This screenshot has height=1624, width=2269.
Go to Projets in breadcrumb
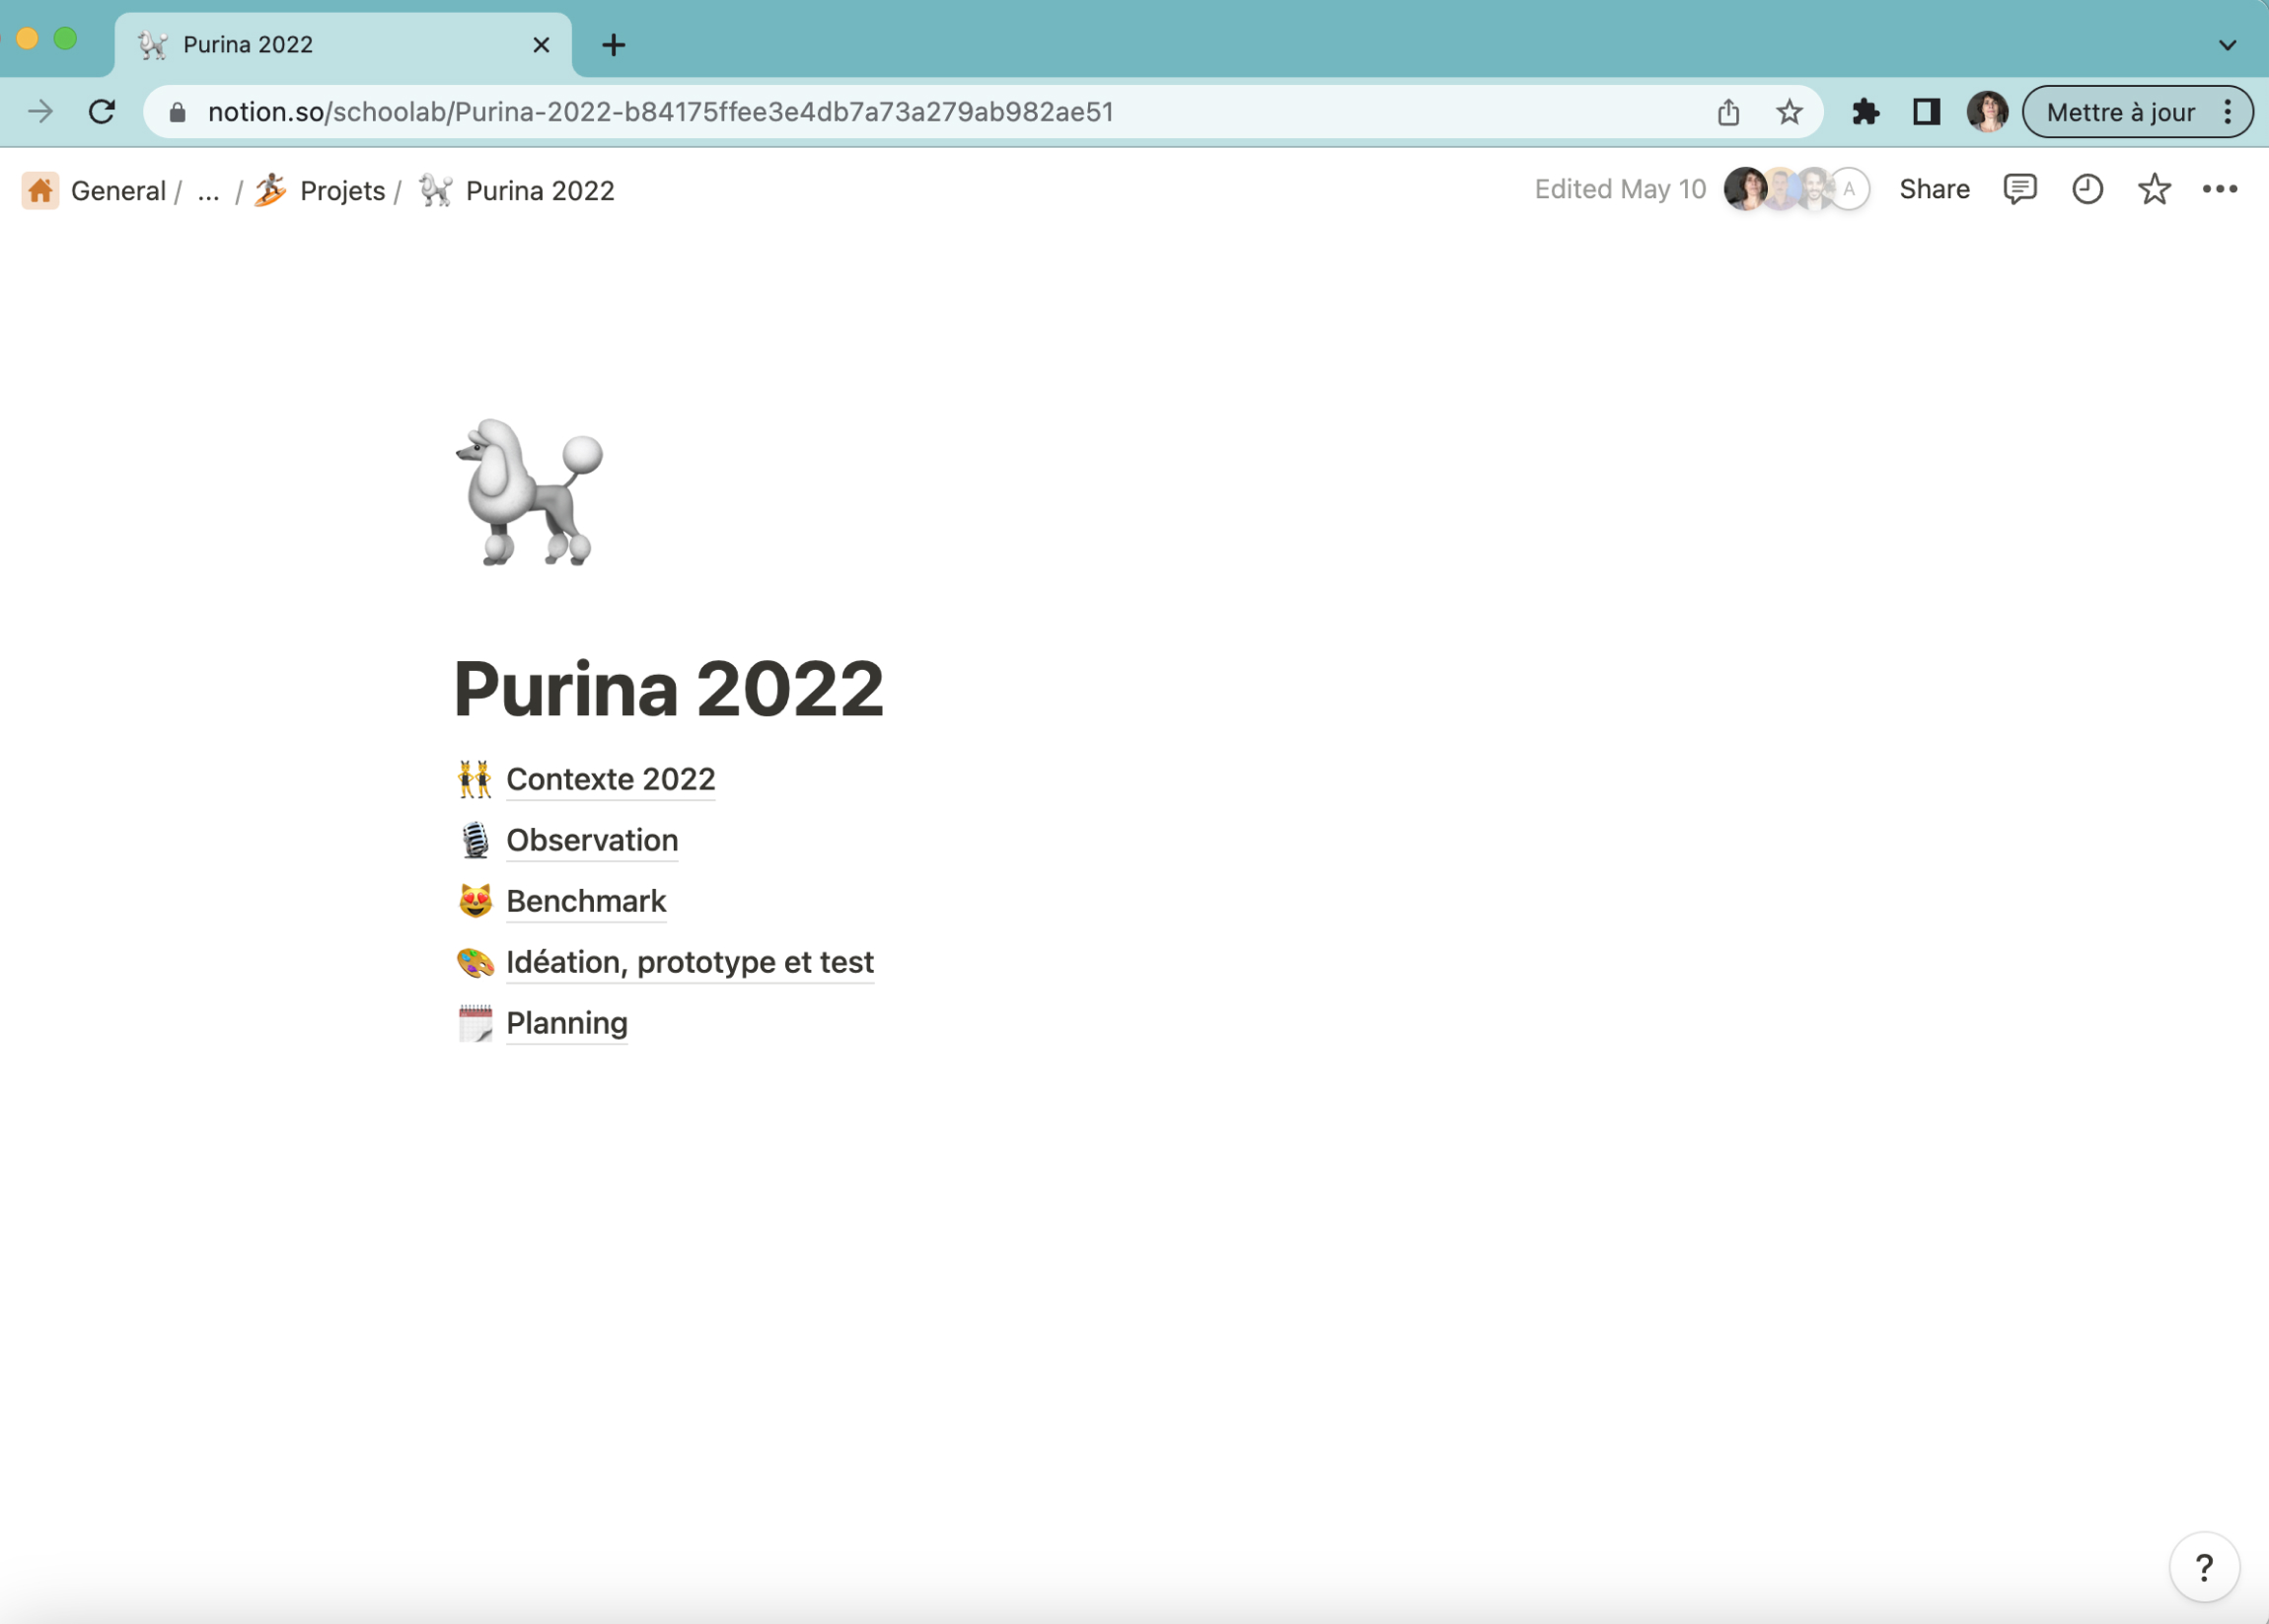[x=342, y=190]
